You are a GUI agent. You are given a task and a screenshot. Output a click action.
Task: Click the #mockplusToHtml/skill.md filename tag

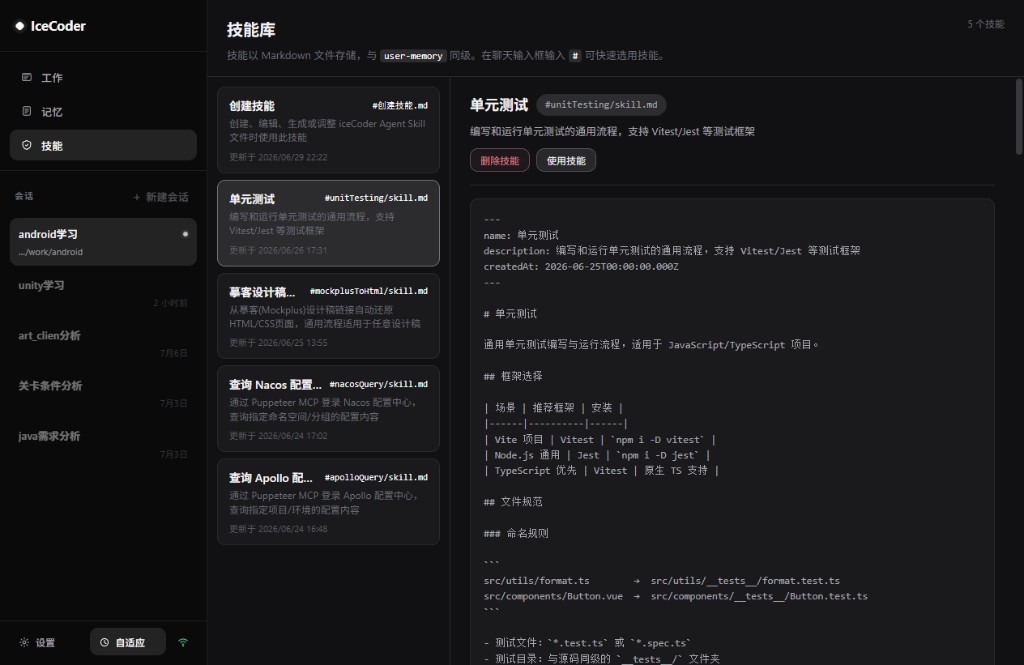click(369, 291)
